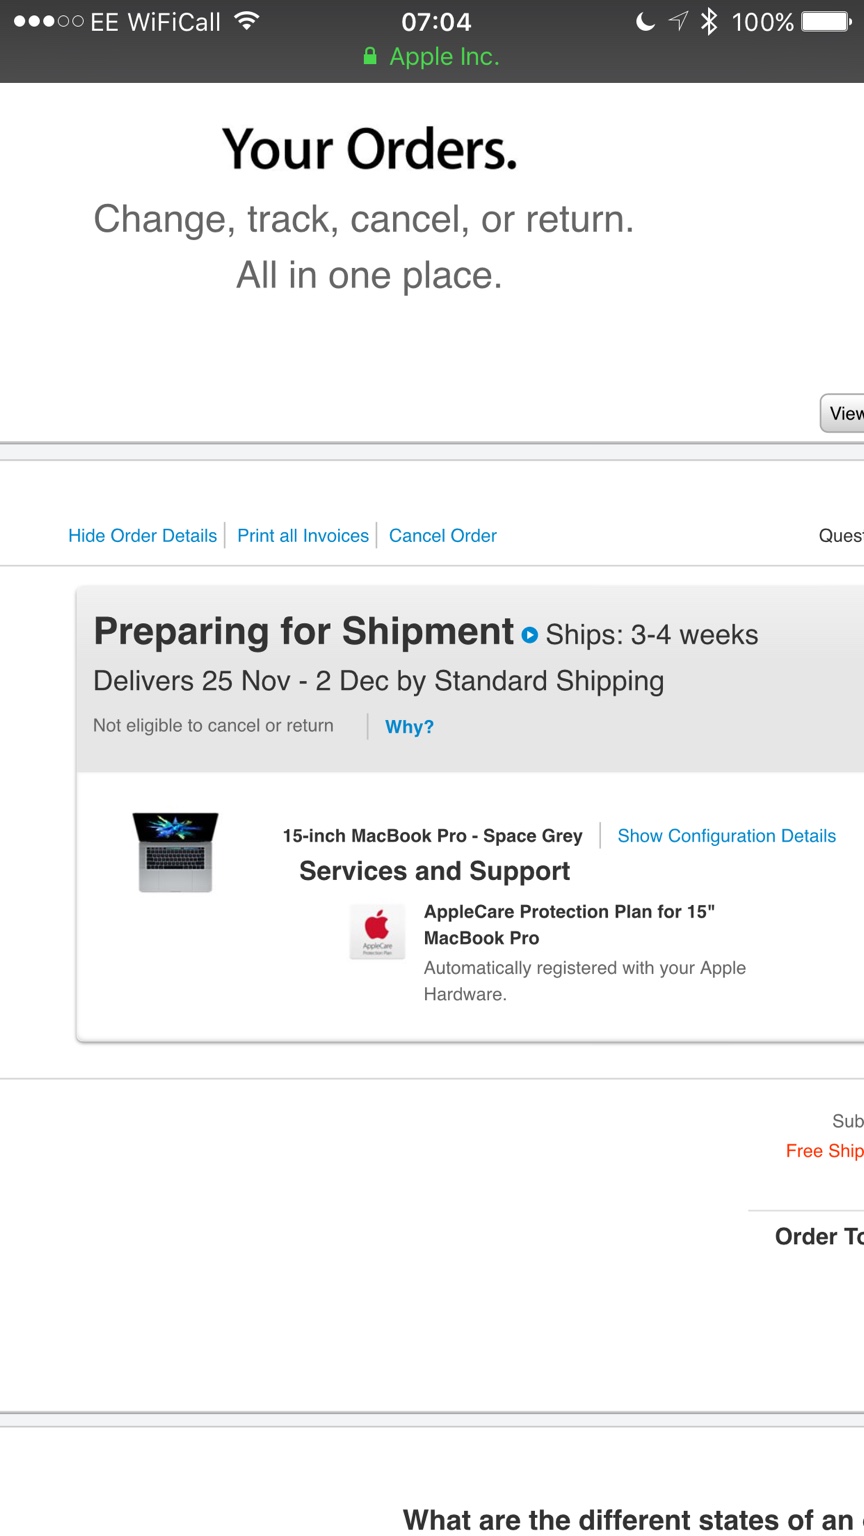Select the Your Orders heading
Viewport: 864px width, 1536px height.
click(x=370, y=149)
